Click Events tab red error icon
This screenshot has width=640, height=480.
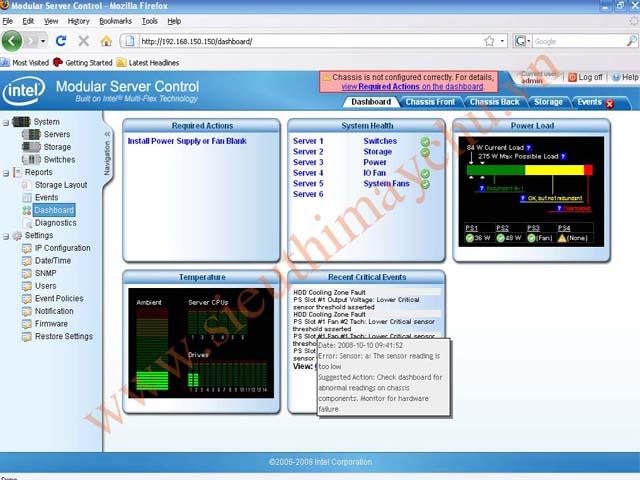click(610, 104)
